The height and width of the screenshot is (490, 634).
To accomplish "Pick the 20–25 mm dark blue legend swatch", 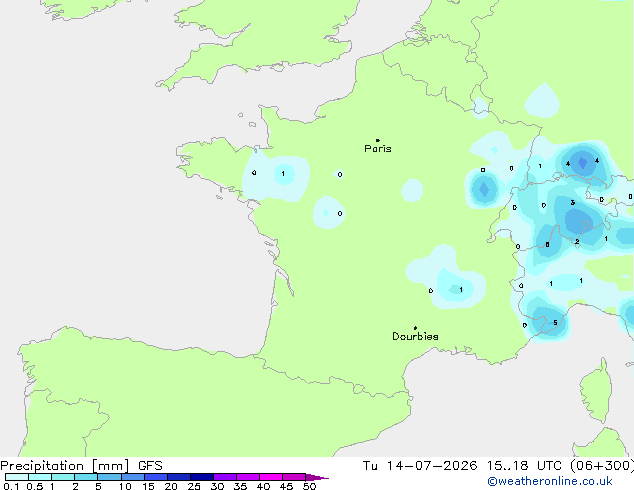I will [x=179, y=477].
